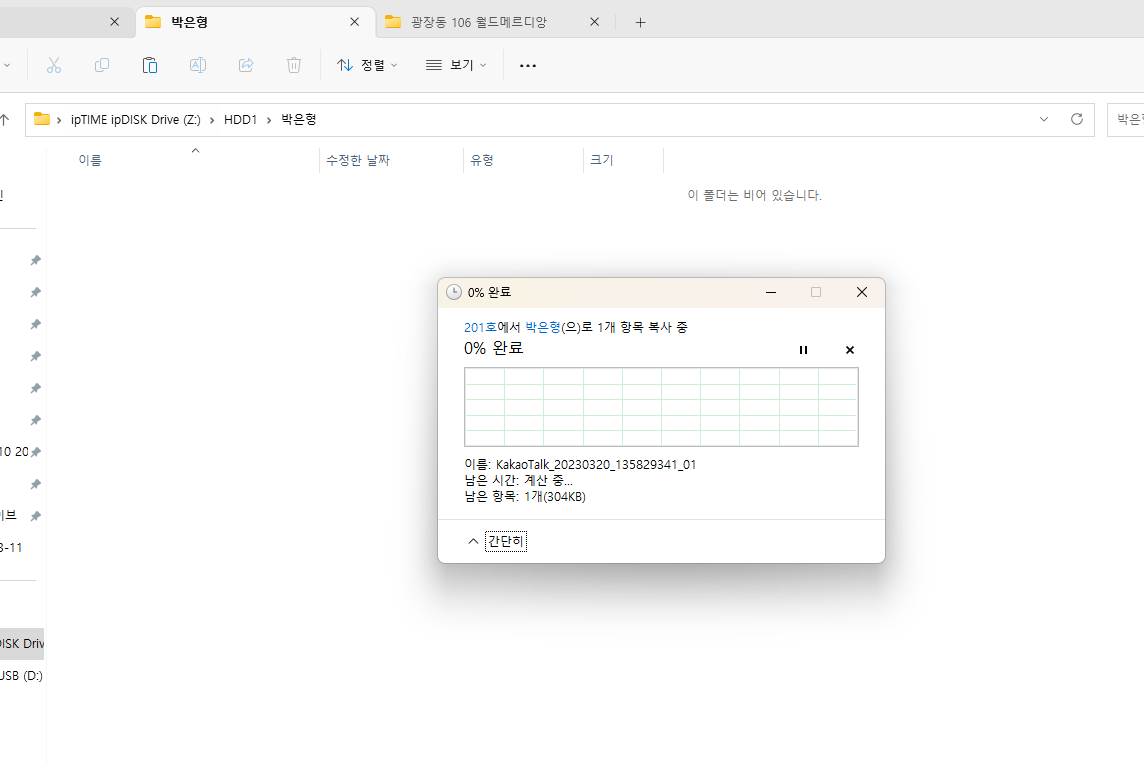Close the 박은형 tab
The height and width of the screenshot is (765, 1144).
click(x=355, y=23)
